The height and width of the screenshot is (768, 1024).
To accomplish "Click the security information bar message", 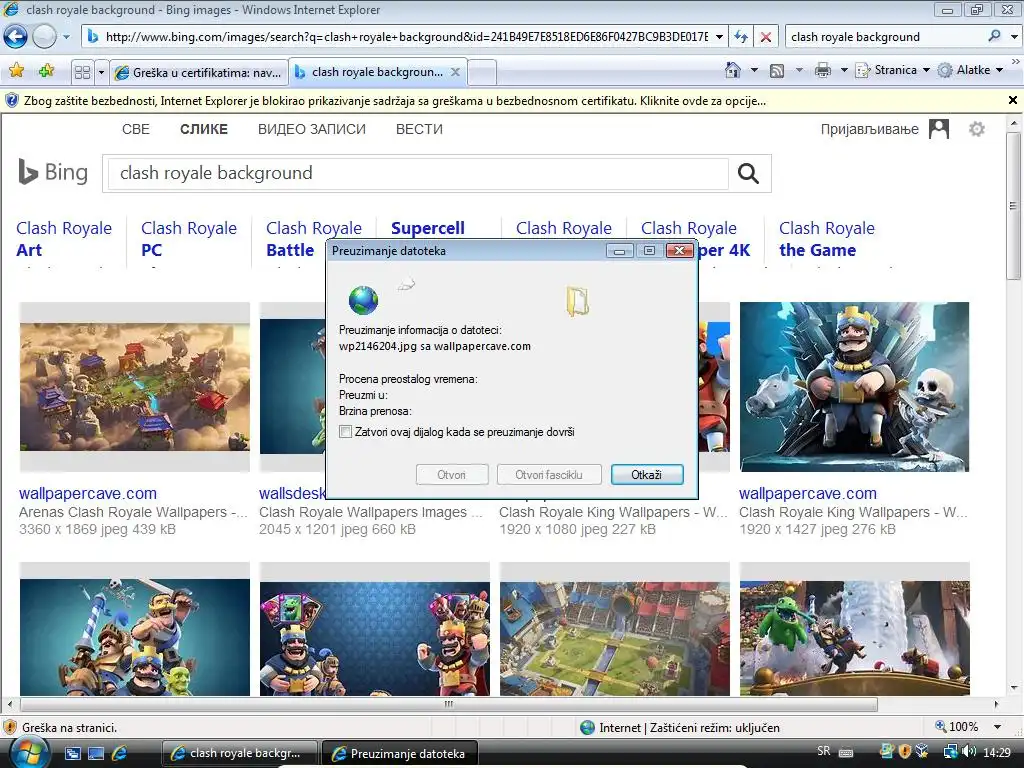I will click(x=394, y=101).
